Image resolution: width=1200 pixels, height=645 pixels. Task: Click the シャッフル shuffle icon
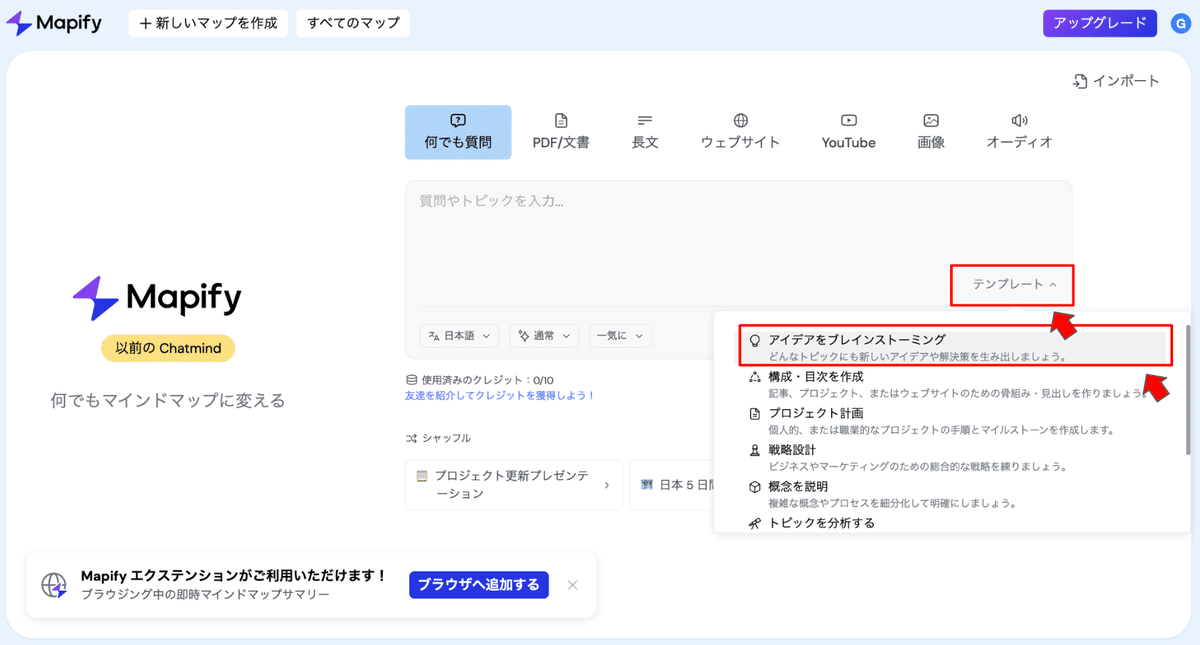pos(411,437)
